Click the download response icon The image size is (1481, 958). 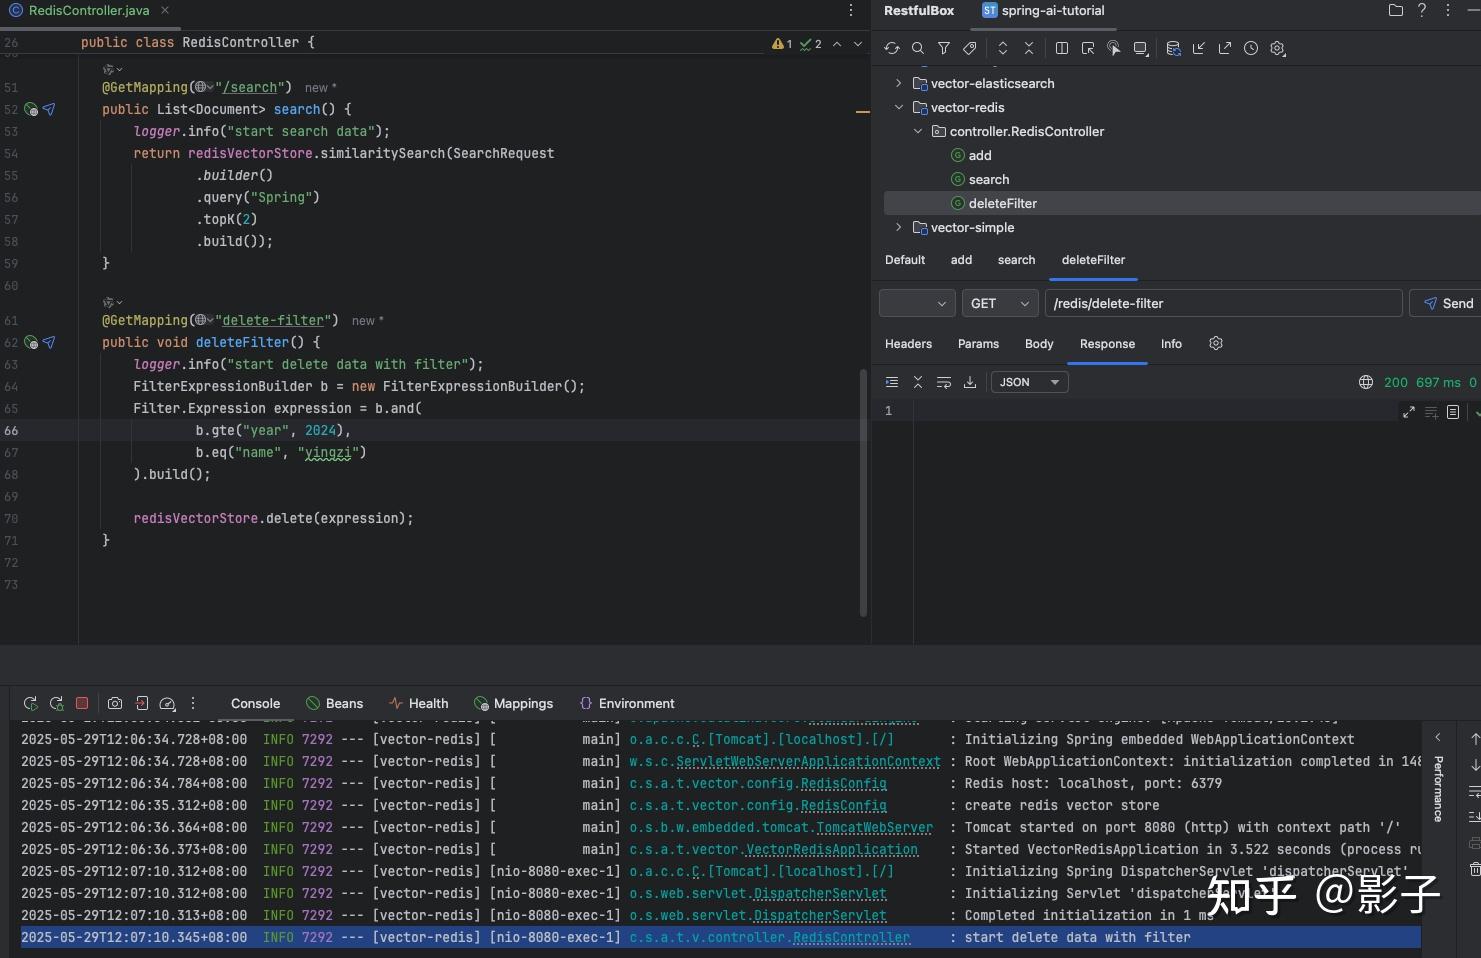coord(969,382)
